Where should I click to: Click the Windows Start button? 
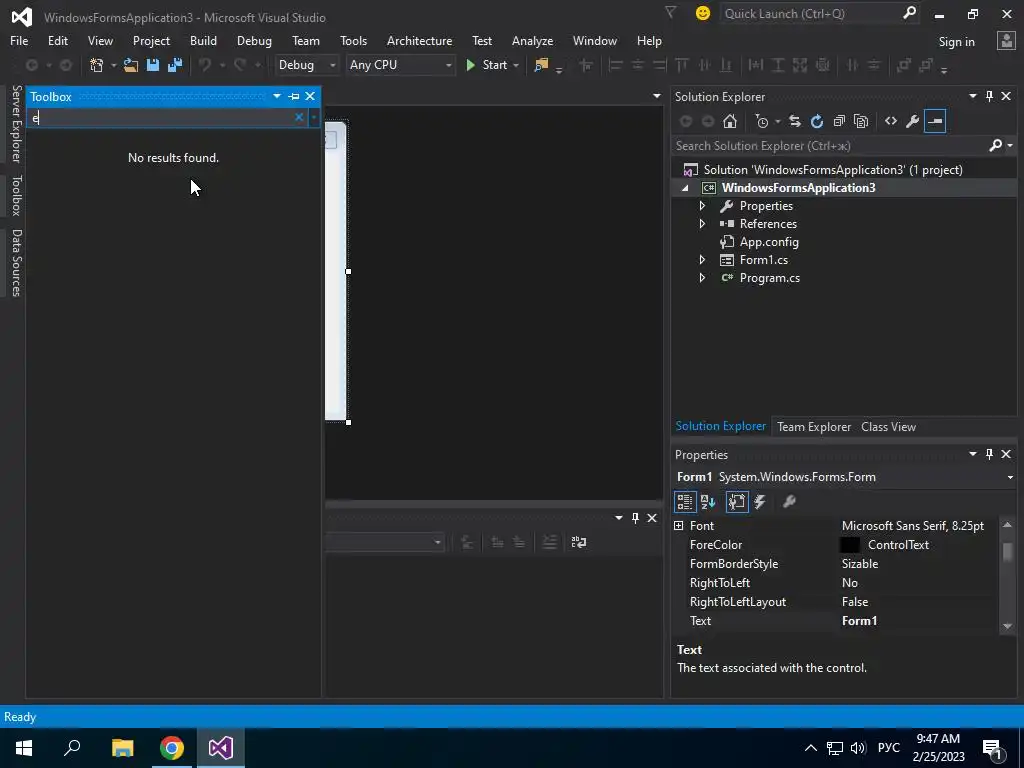24,748
